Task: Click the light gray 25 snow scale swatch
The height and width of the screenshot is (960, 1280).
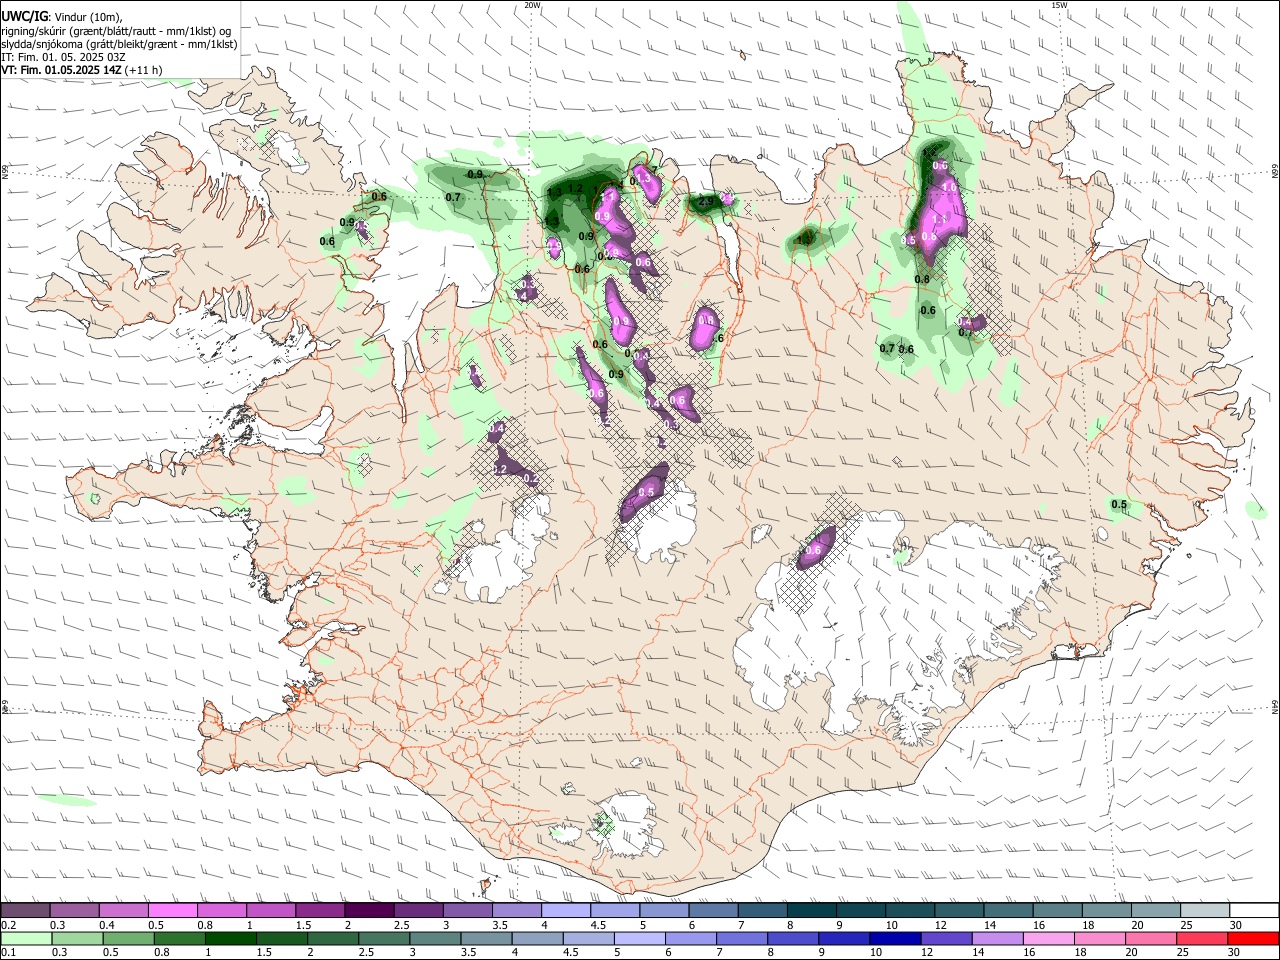Action: (1204, 910)
